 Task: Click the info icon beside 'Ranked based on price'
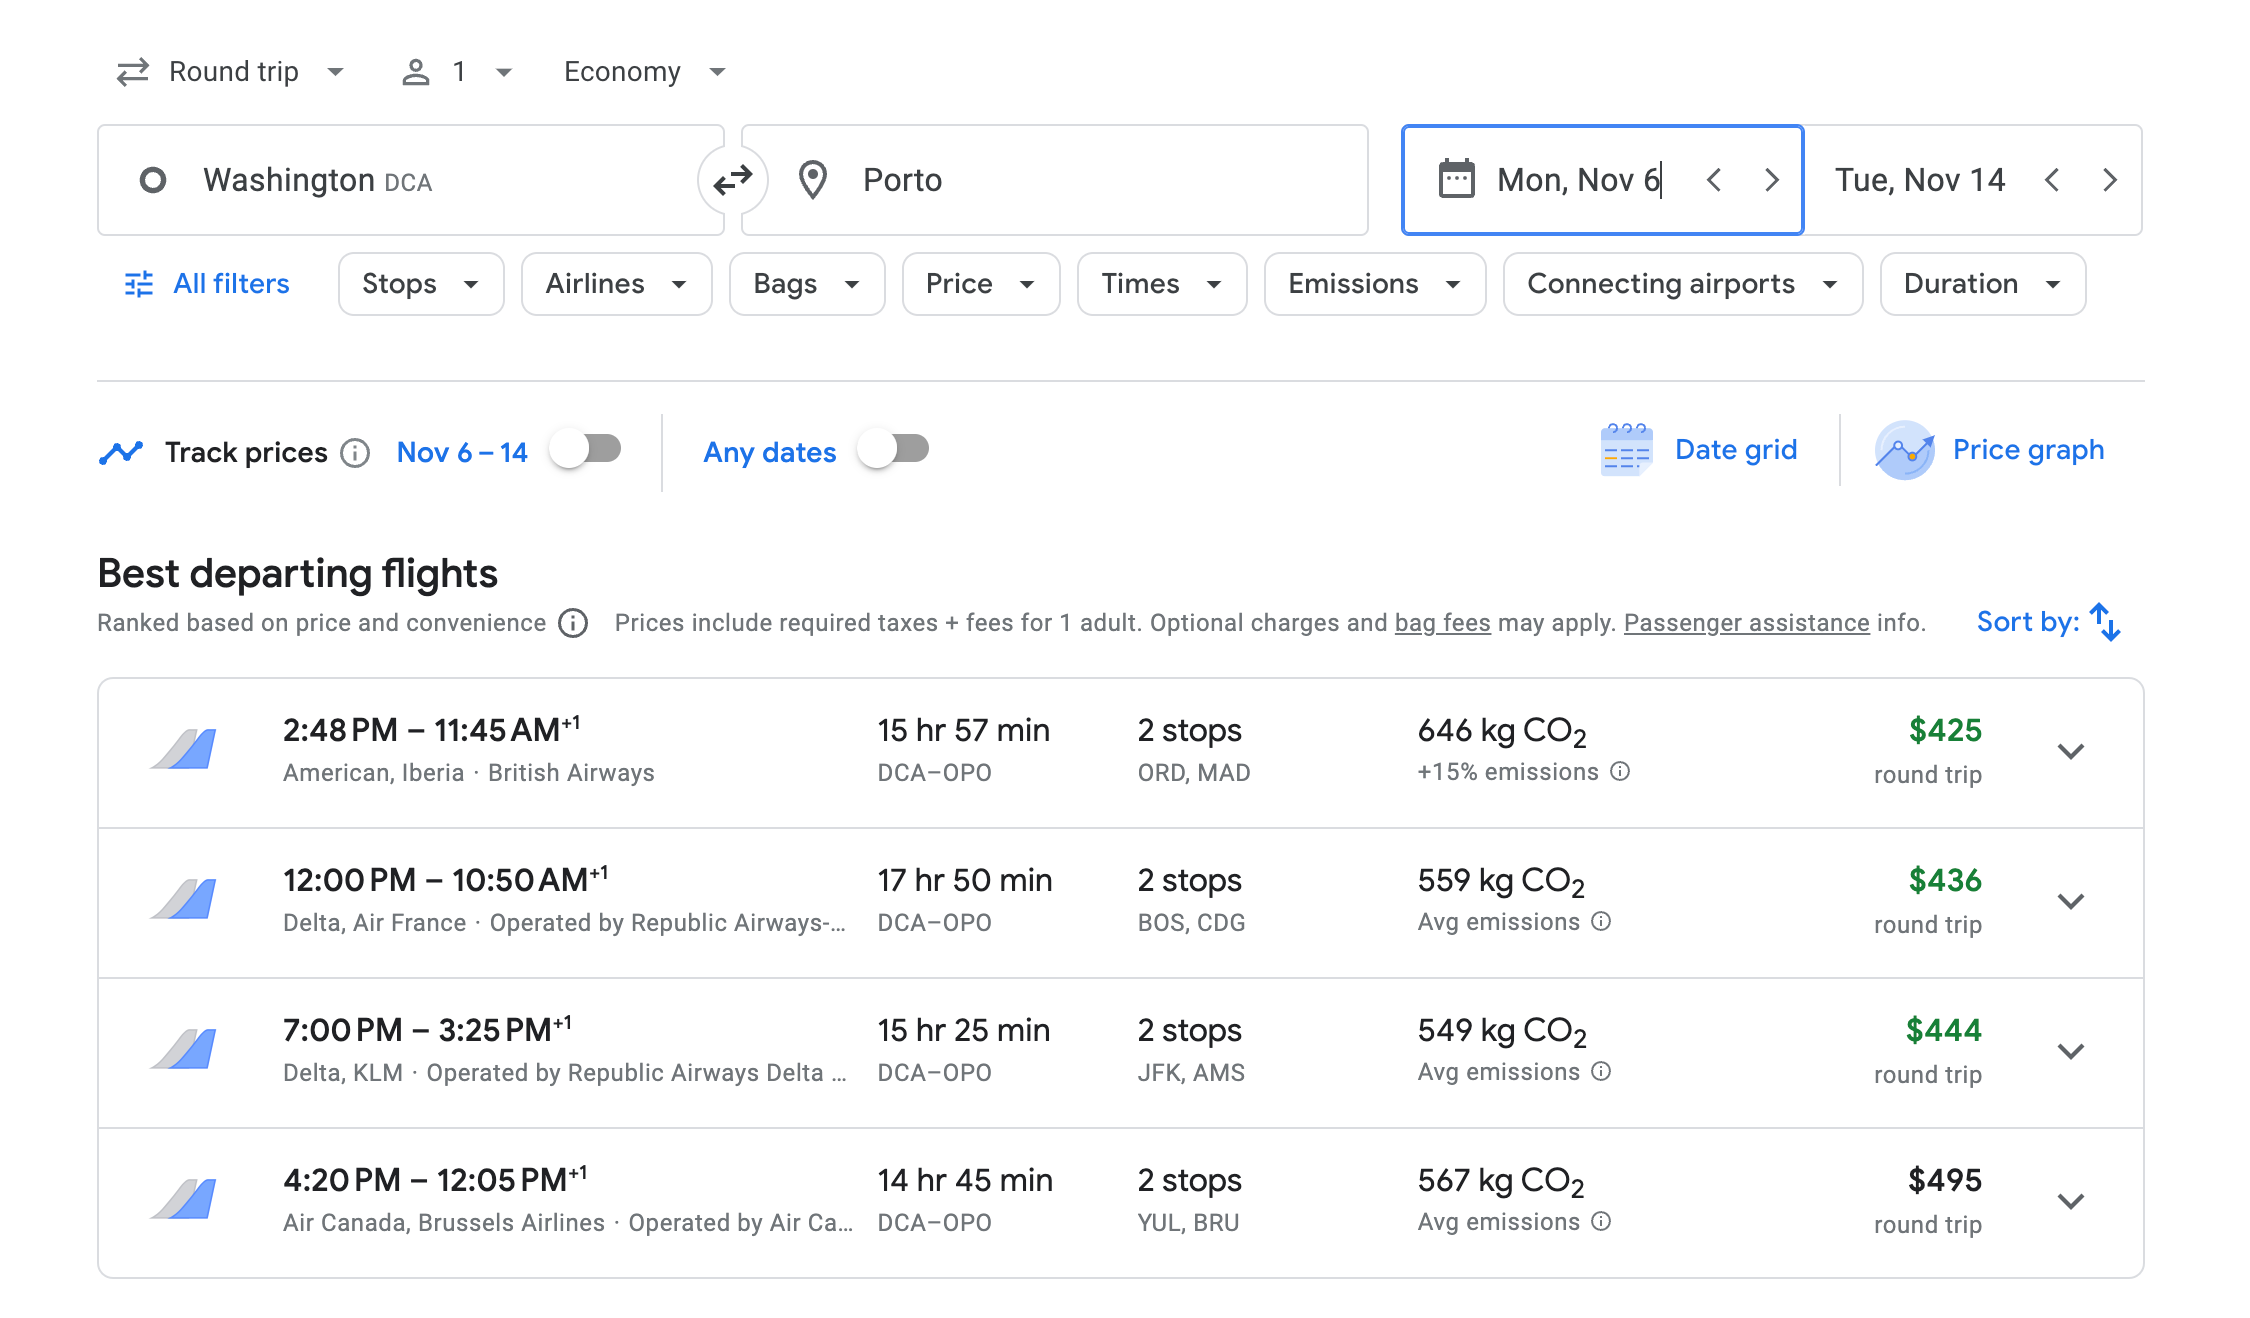[573, 623]
